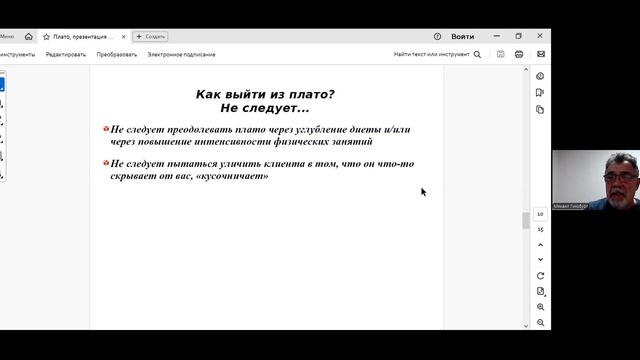Viewport: 640px width, 360px height.
Task: Share document by email envelope icon
Action: coord(541,54)
